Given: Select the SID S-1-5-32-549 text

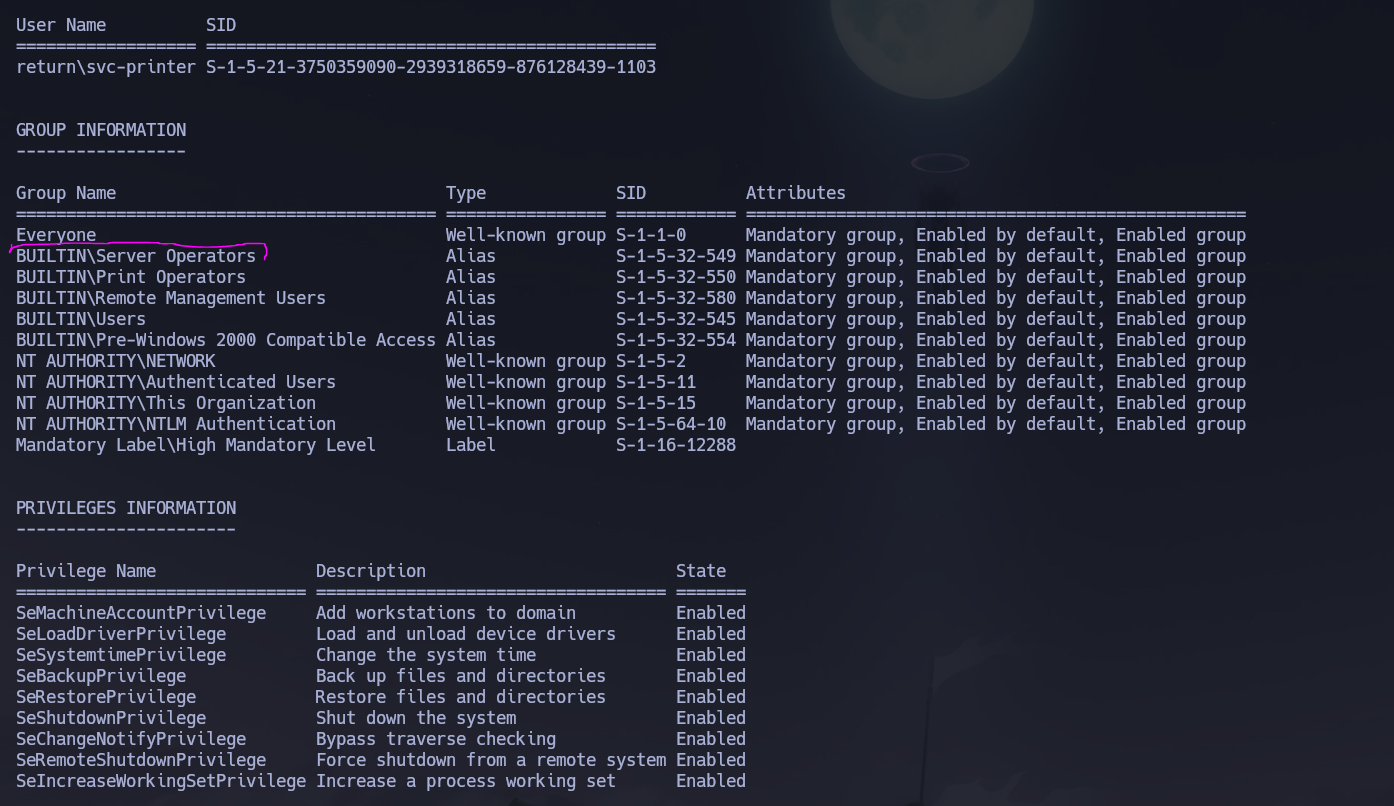Looking at the screenshot, I should click(675, 256).
